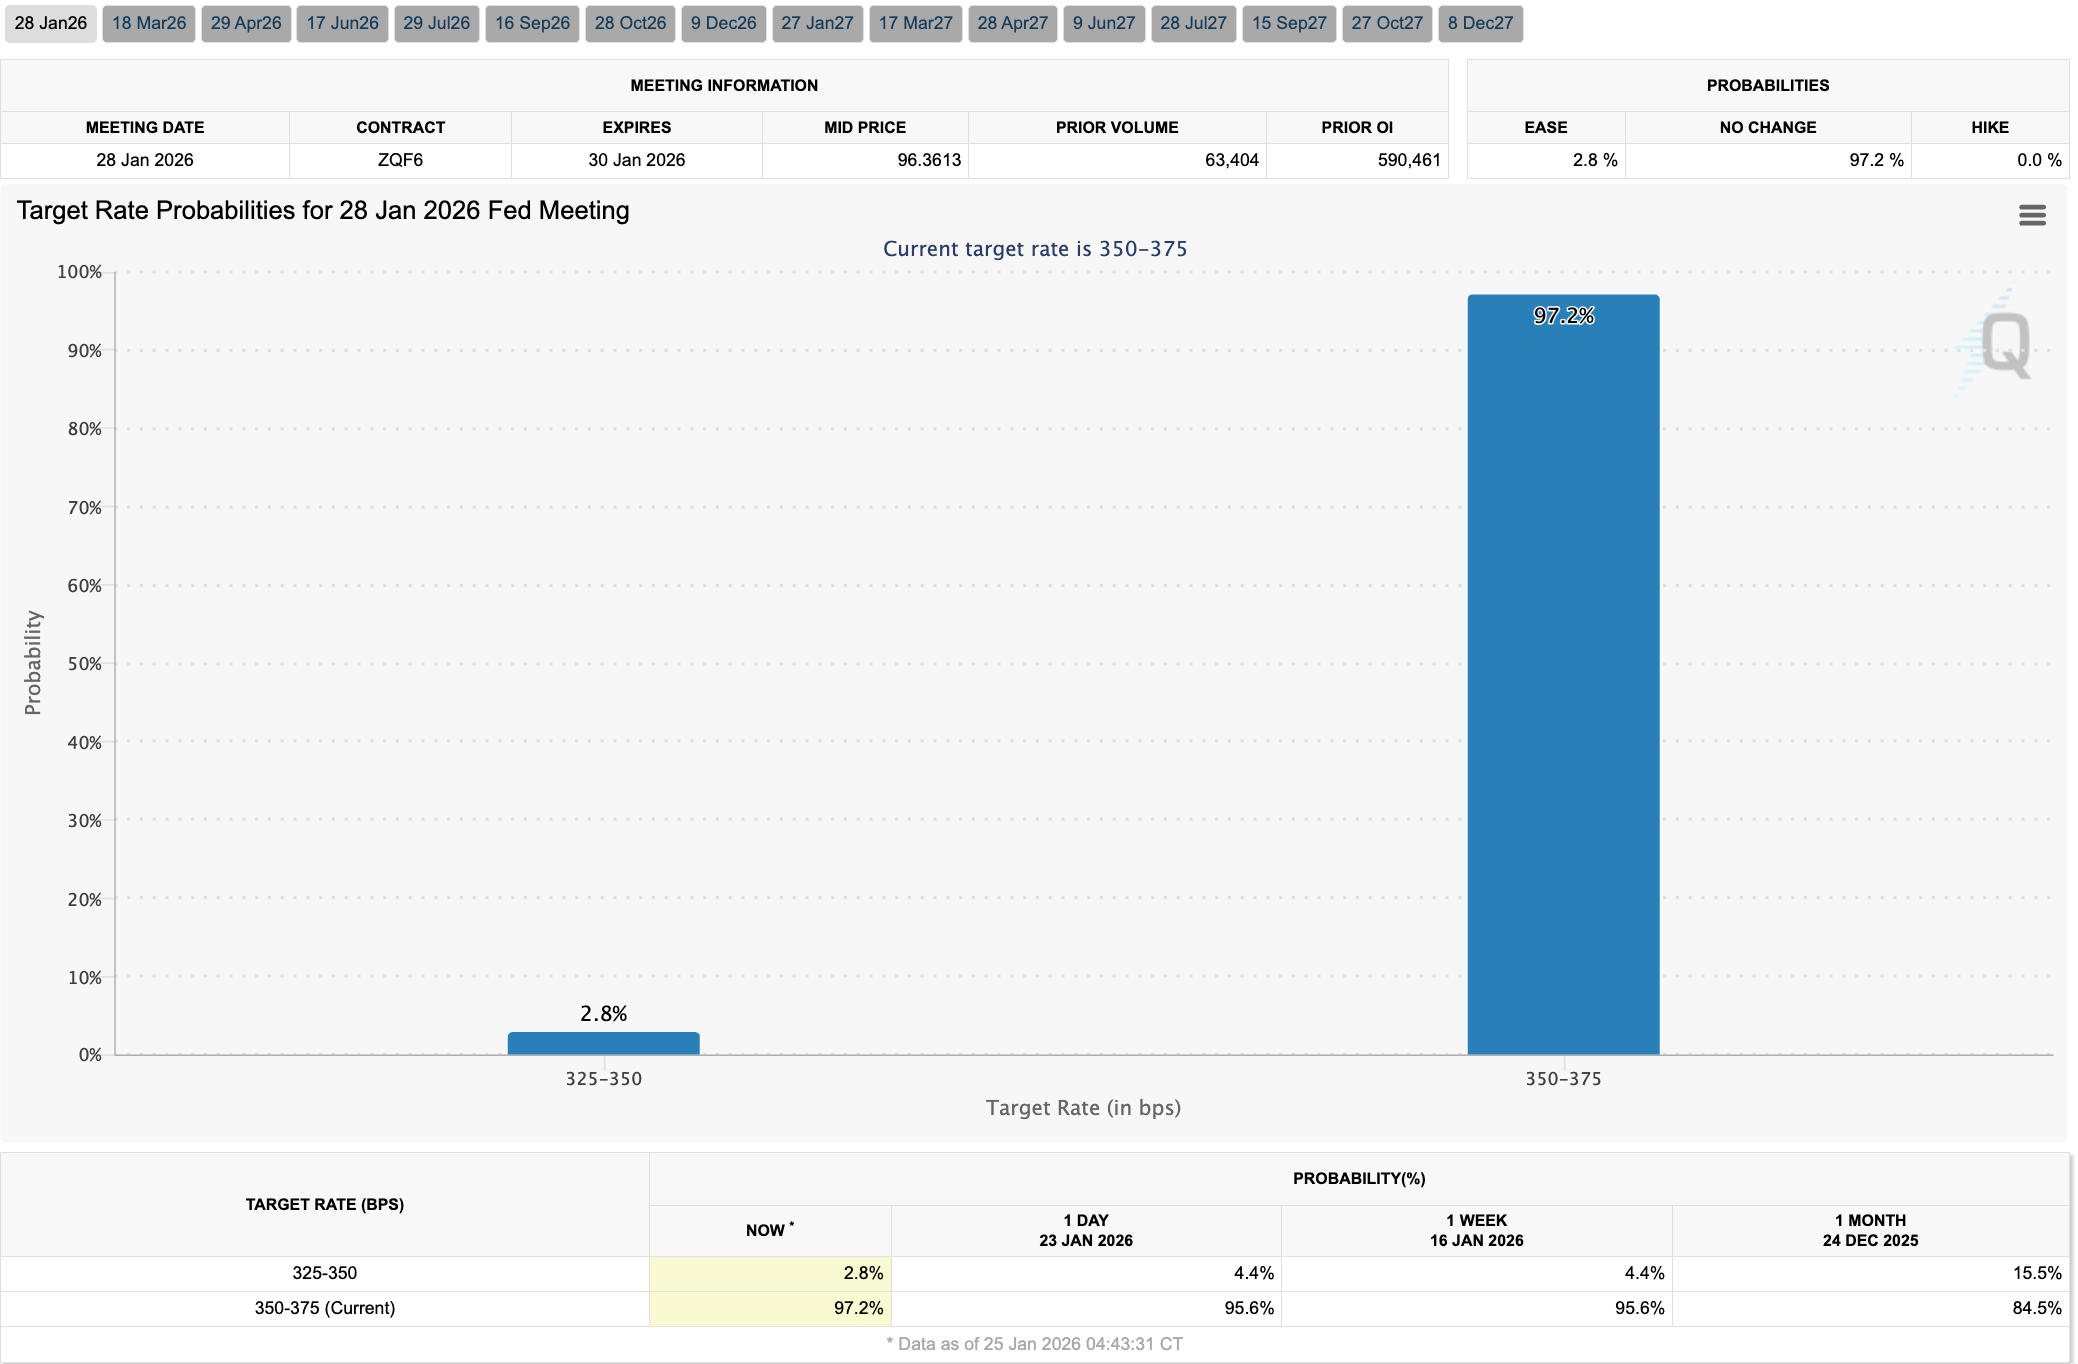Viewport: 2078px width, 1364px height.
Task: Click the active 28 Jan26 tab
Action: (x=51, y=23)
